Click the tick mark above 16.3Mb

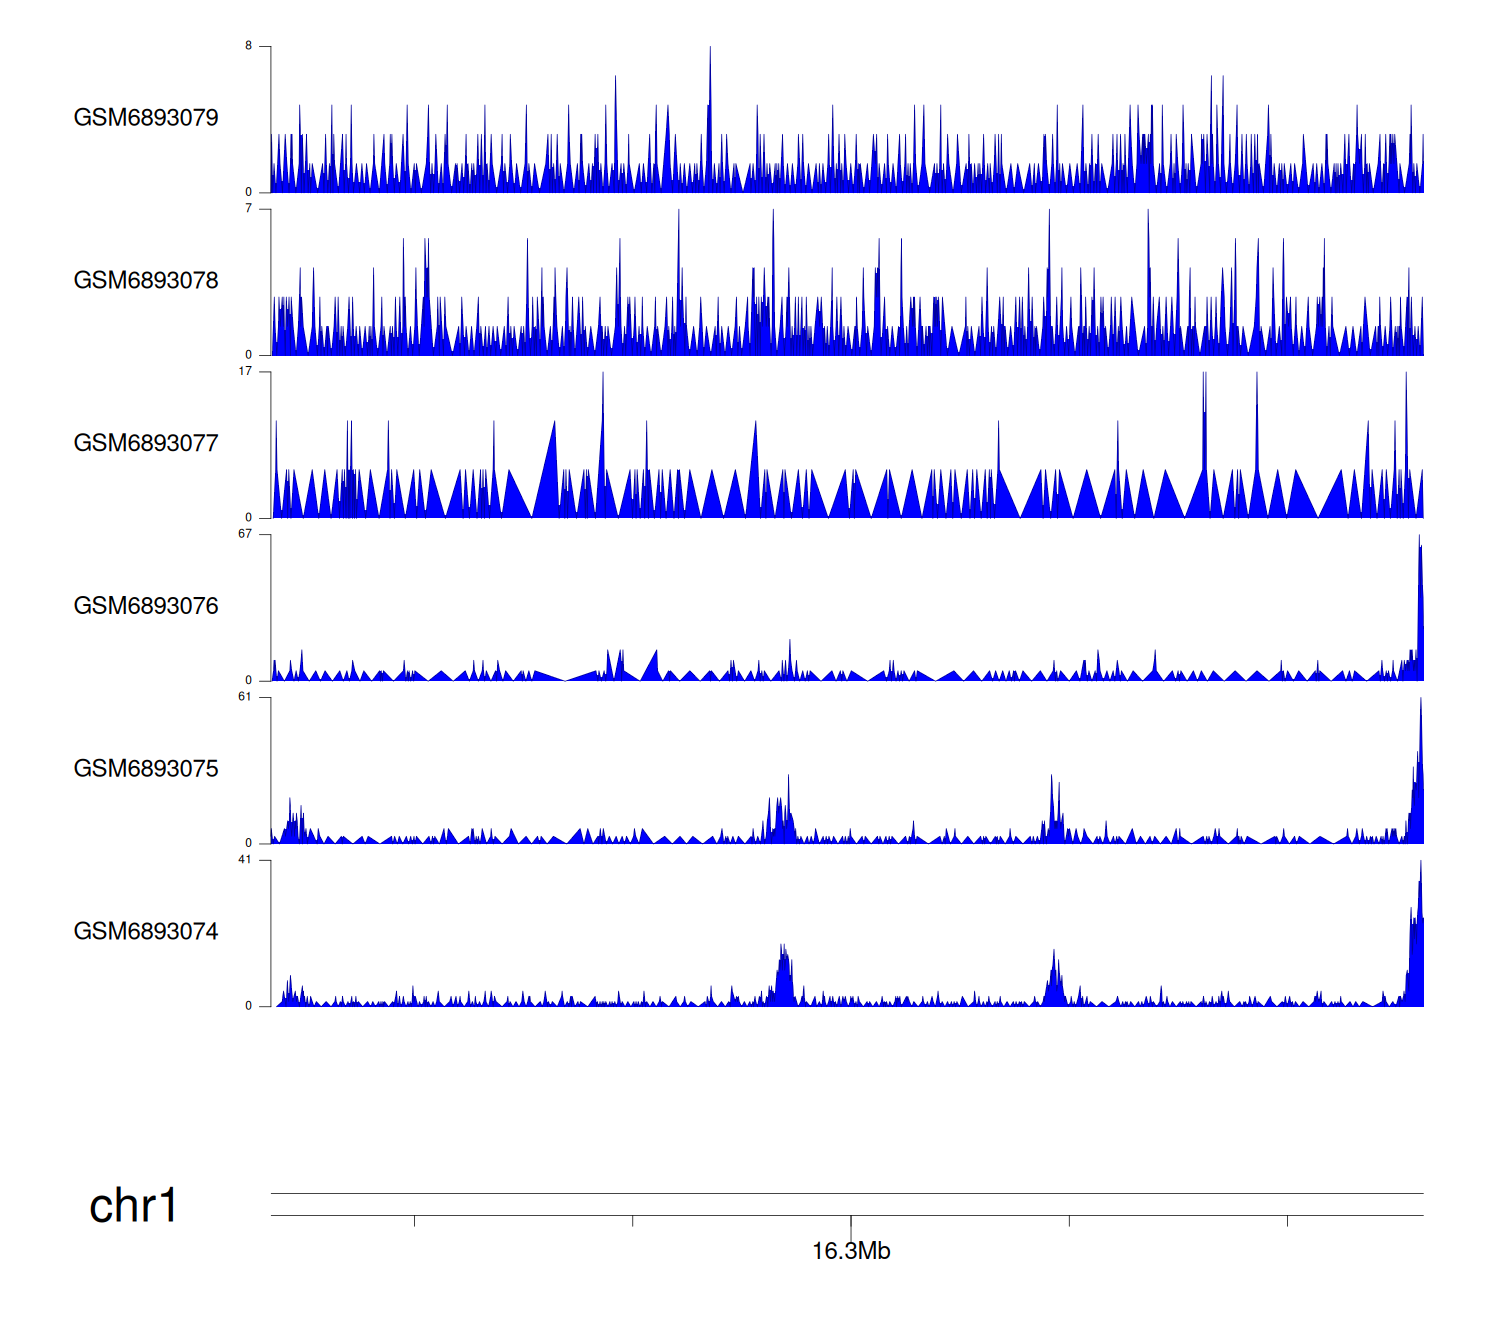point(851,1223)
